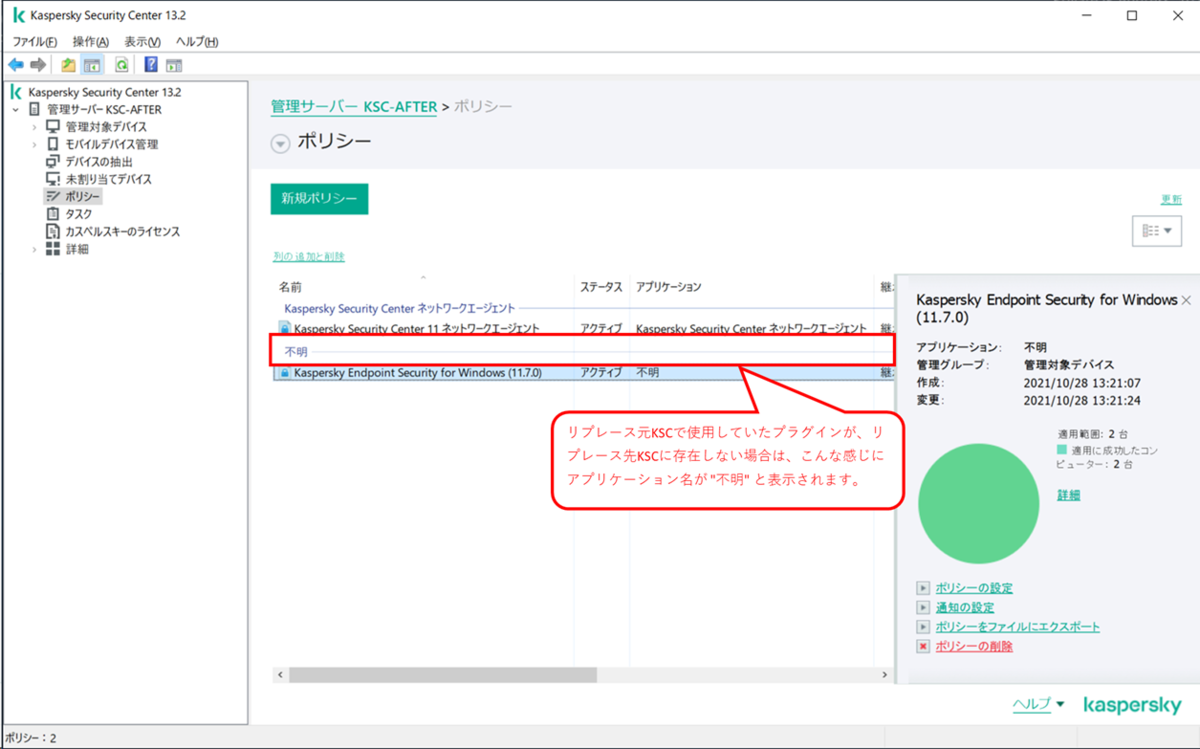The height and width of the screenshot is (749, 1200).
Task: Click the 新規ポリシー button
Action: (319, 199)
